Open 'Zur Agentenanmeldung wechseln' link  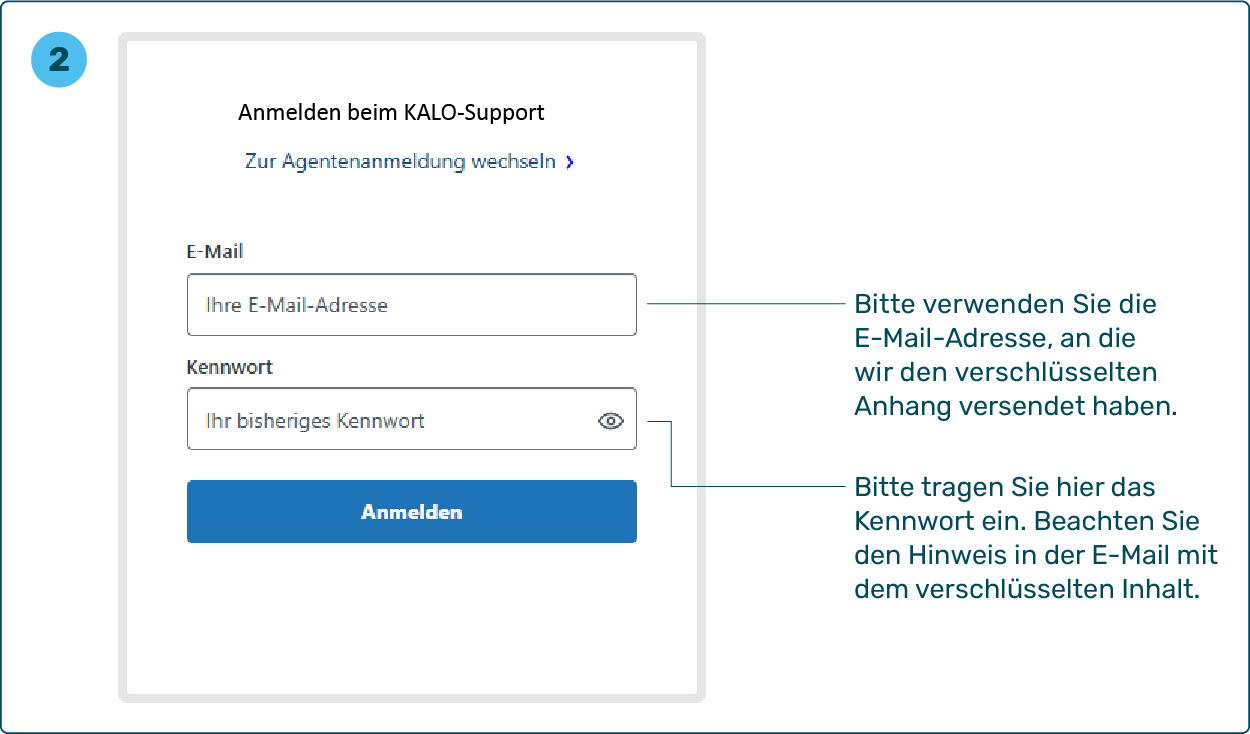[400, 161]
